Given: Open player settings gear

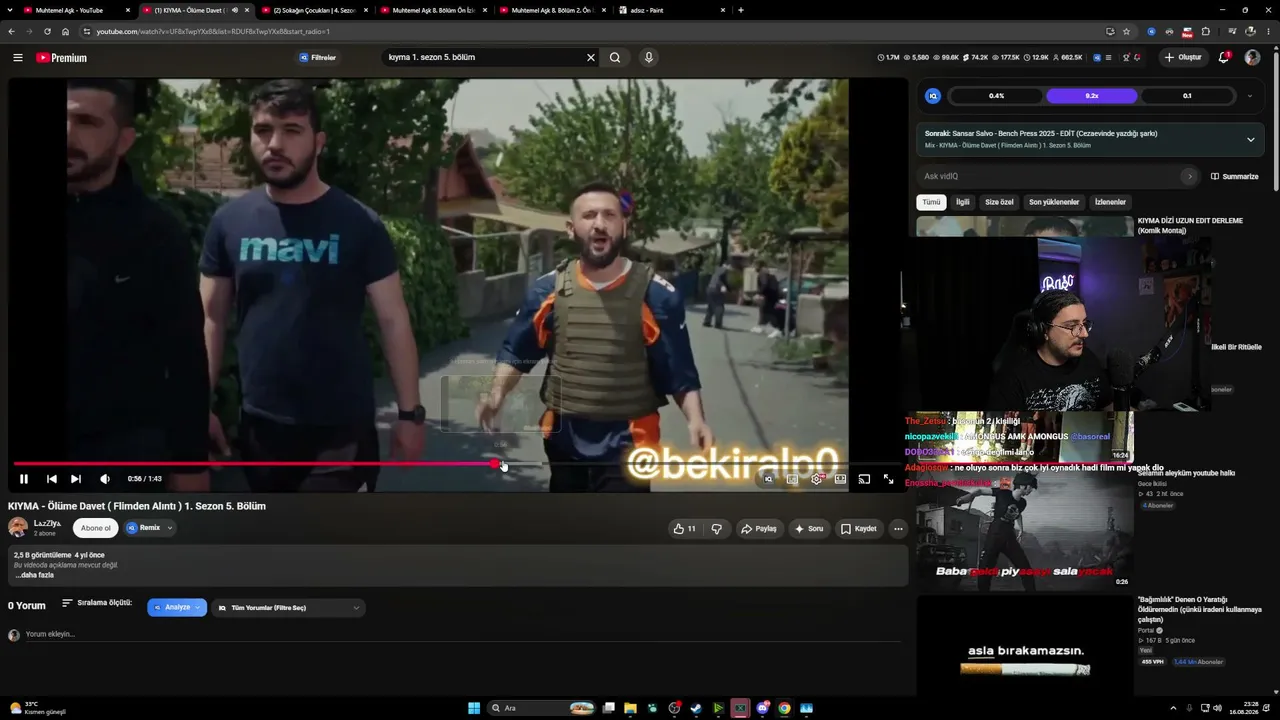Looking at the screenshot, I should 816,479.
